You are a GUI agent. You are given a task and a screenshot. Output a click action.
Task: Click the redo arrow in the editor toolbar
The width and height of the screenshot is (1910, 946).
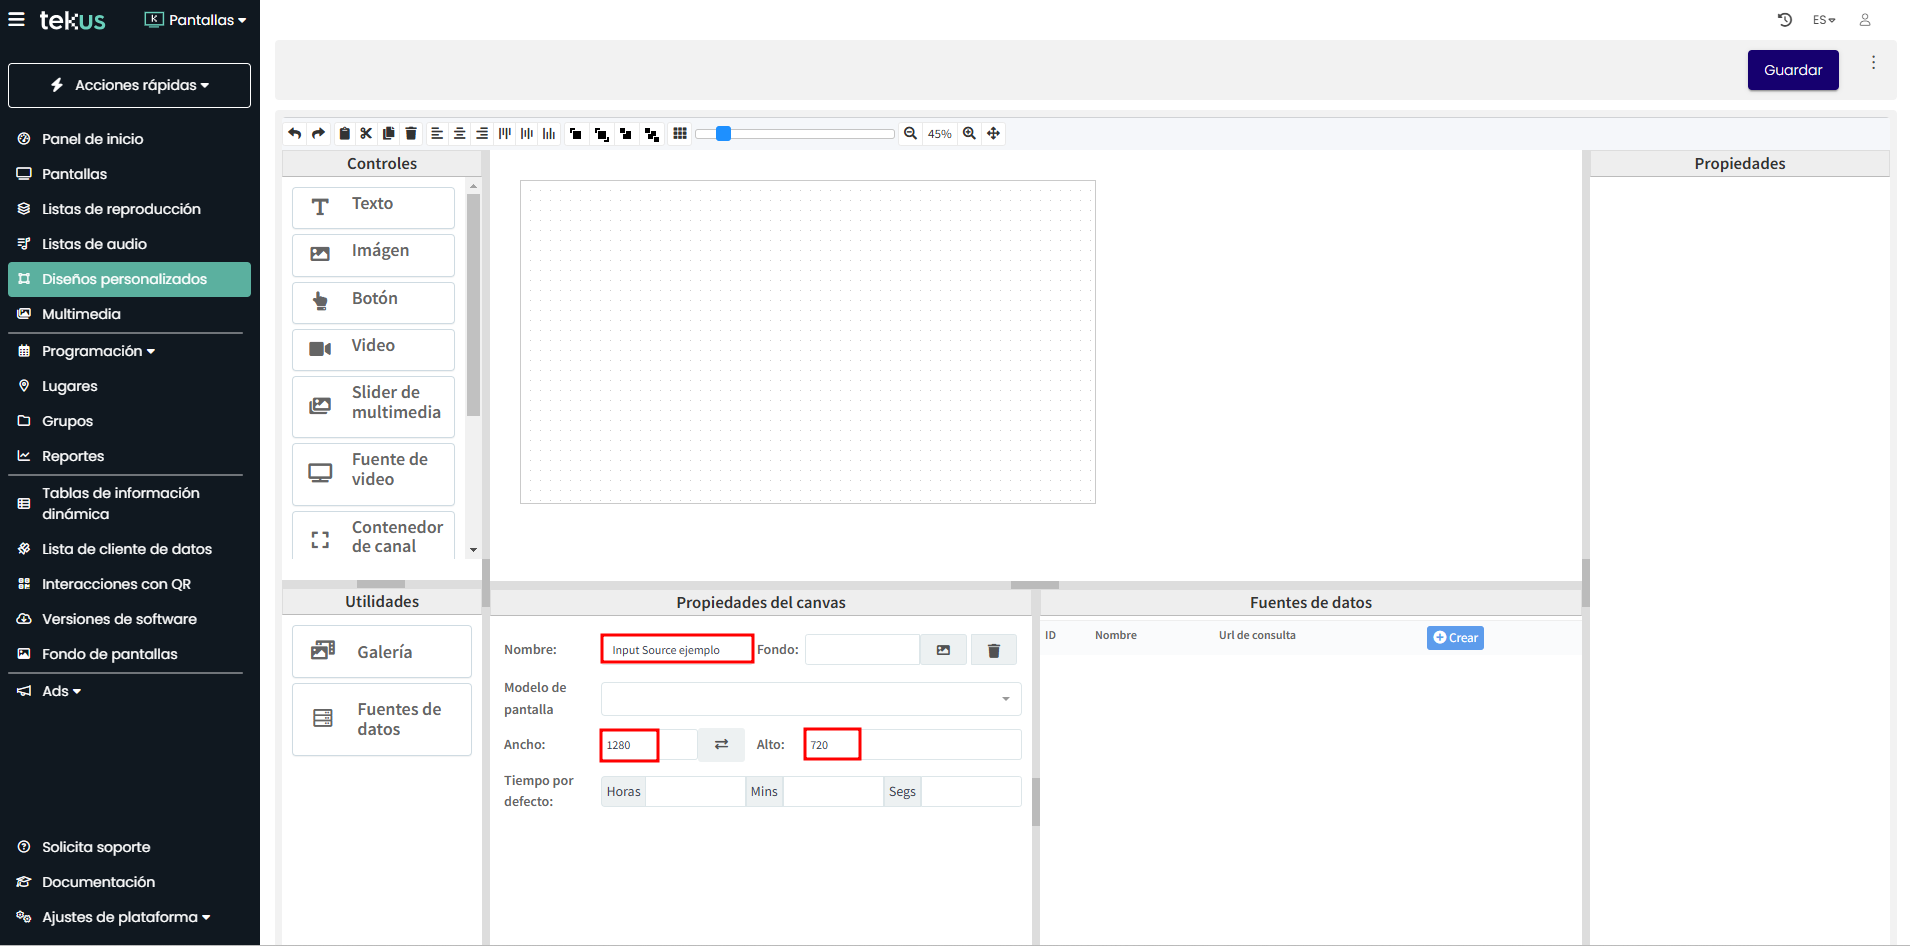pos(318,133)
